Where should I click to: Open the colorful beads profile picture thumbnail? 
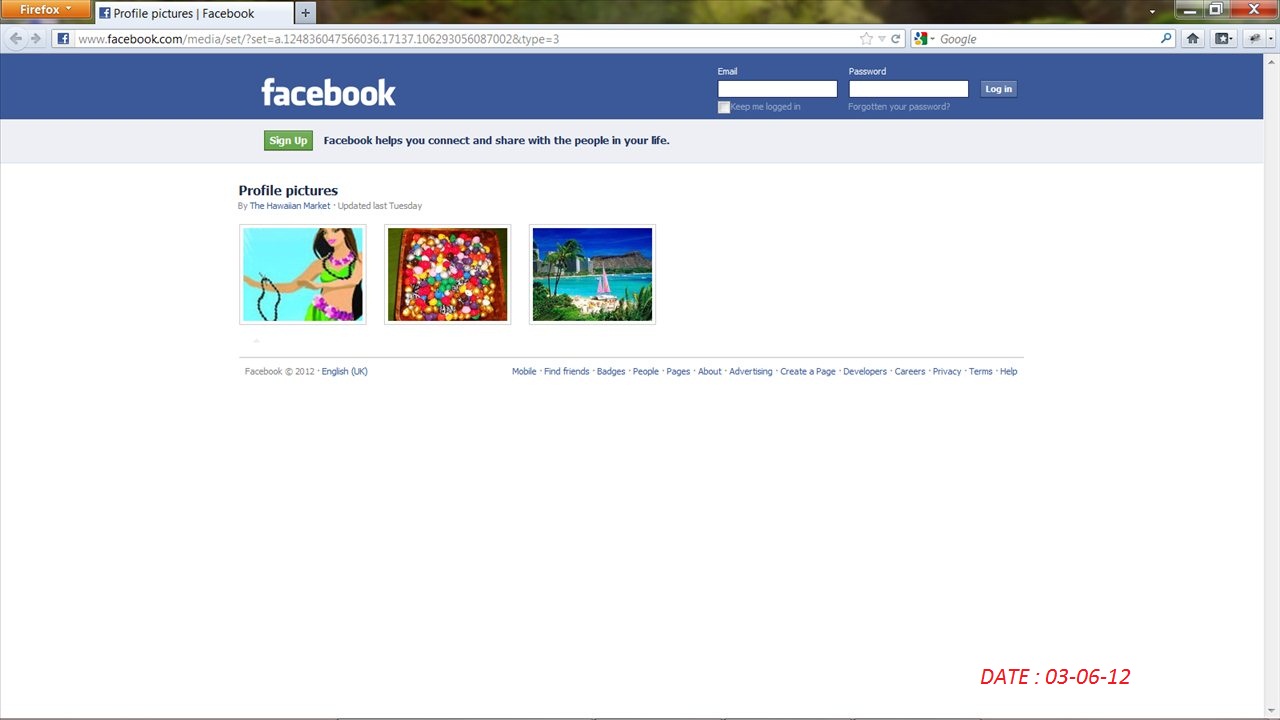coord(447,275)
